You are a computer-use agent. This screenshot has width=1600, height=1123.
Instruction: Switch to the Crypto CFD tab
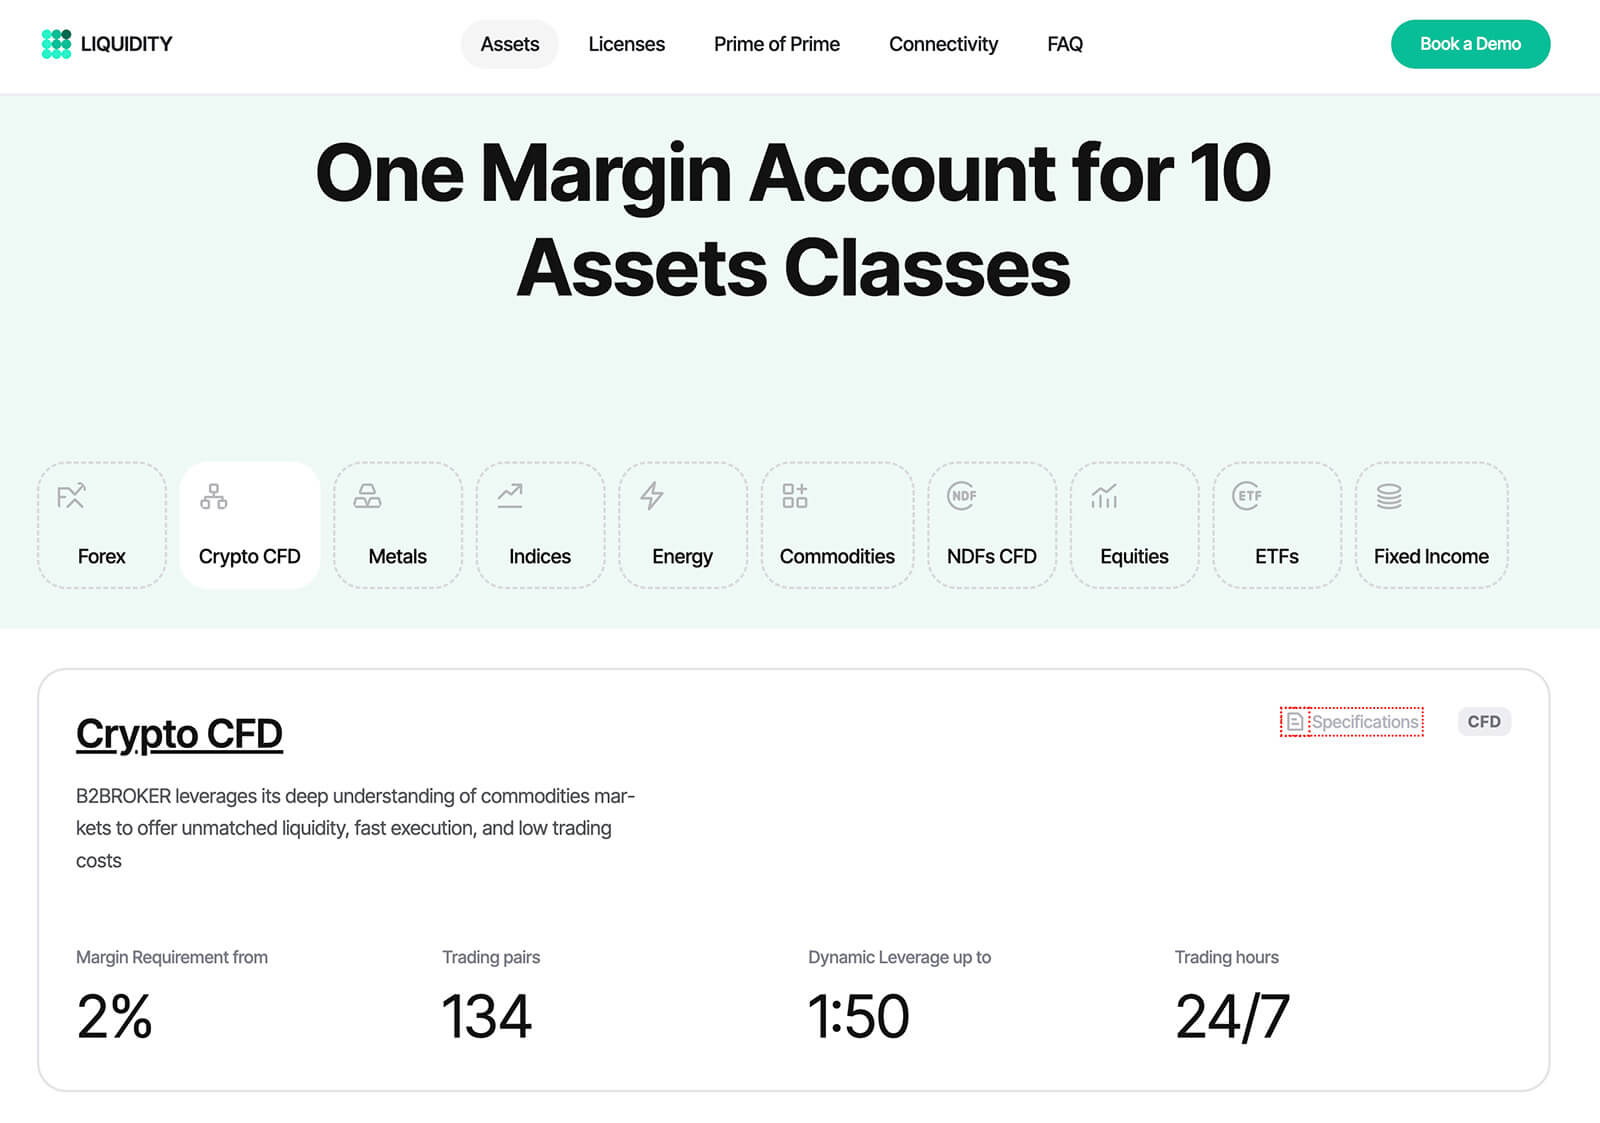(x=249, y=526)
